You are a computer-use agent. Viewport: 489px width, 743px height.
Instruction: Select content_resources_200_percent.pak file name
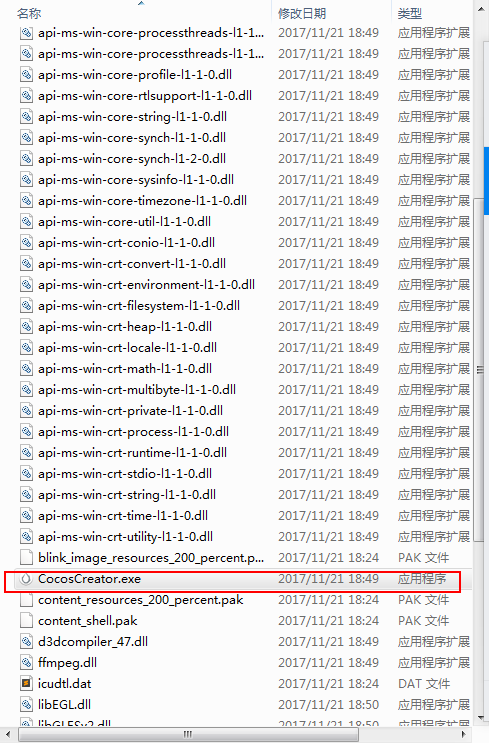click(140, 600)
